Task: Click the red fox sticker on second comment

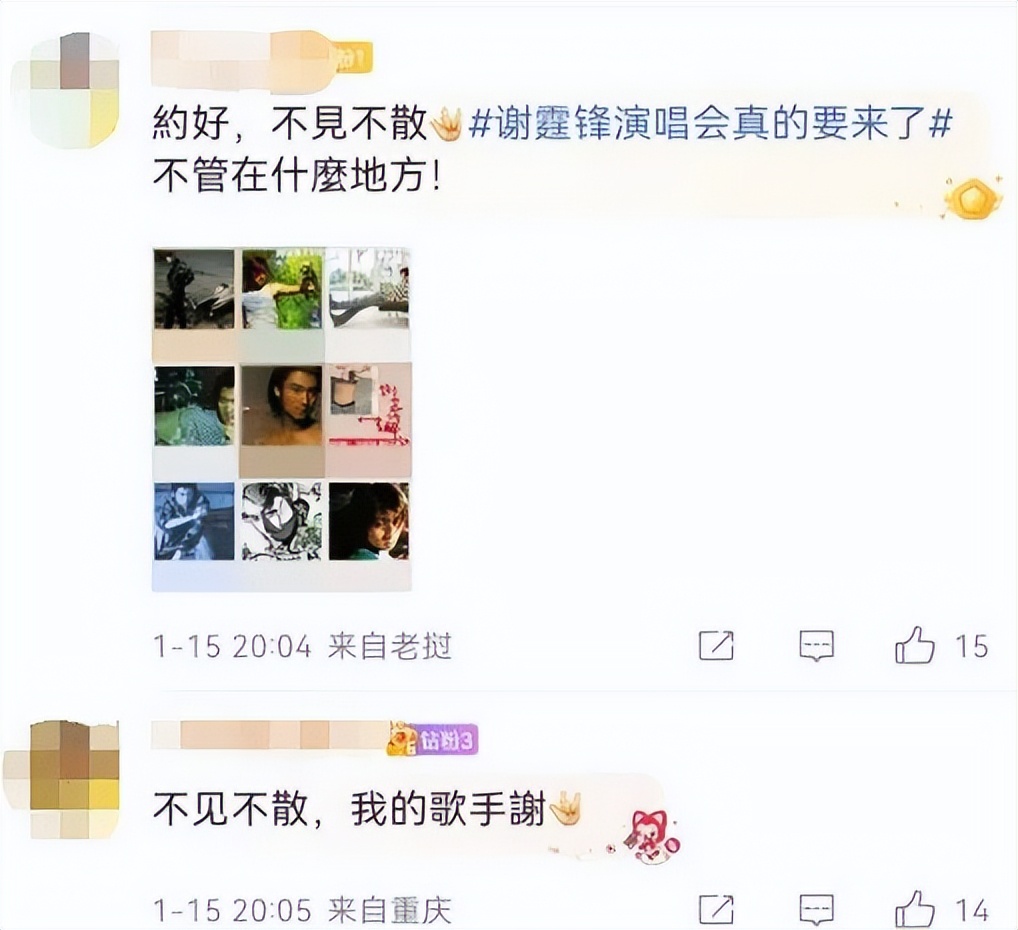Action: click(651, 835)
